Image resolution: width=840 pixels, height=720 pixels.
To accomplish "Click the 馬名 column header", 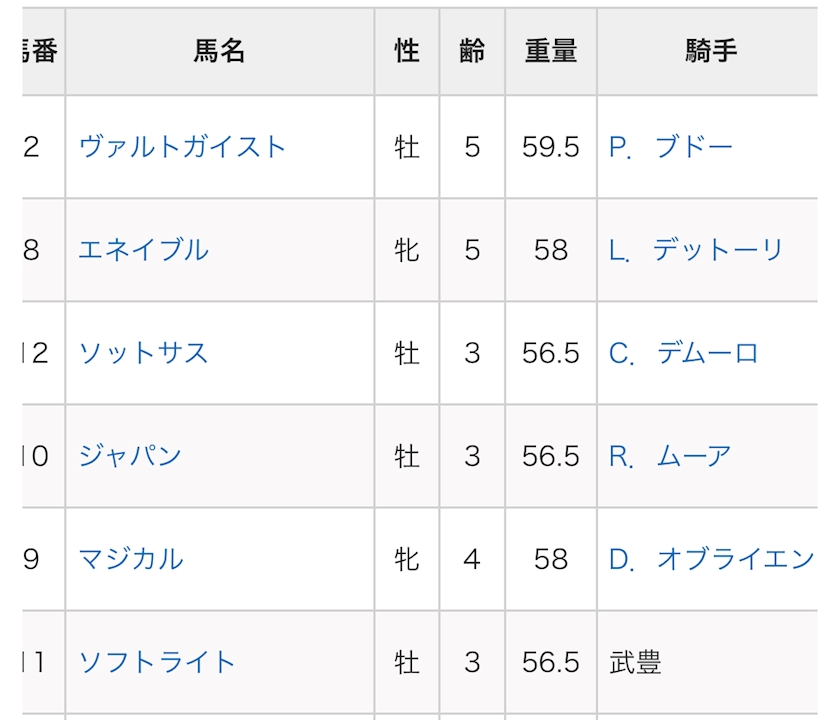I will pyautogui.click(x=219, y=52).
